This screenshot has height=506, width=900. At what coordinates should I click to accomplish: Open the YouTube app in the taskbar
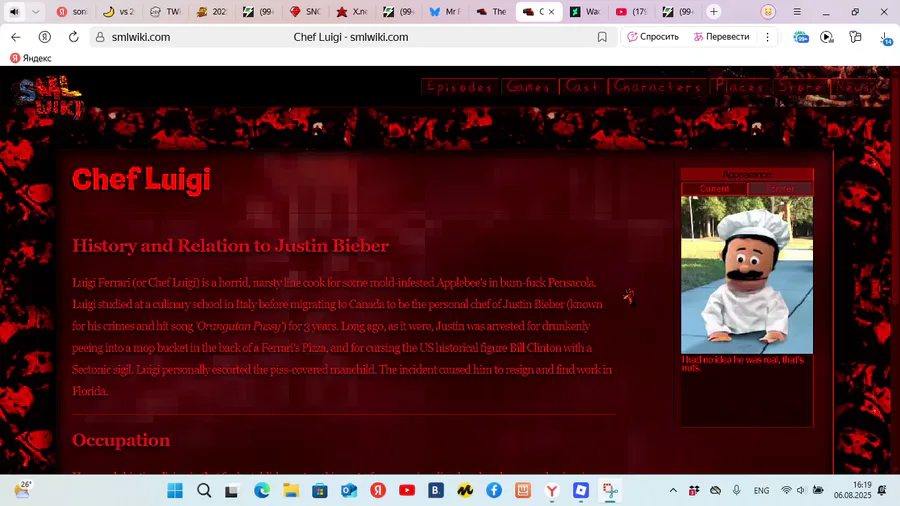click(407, 491)
